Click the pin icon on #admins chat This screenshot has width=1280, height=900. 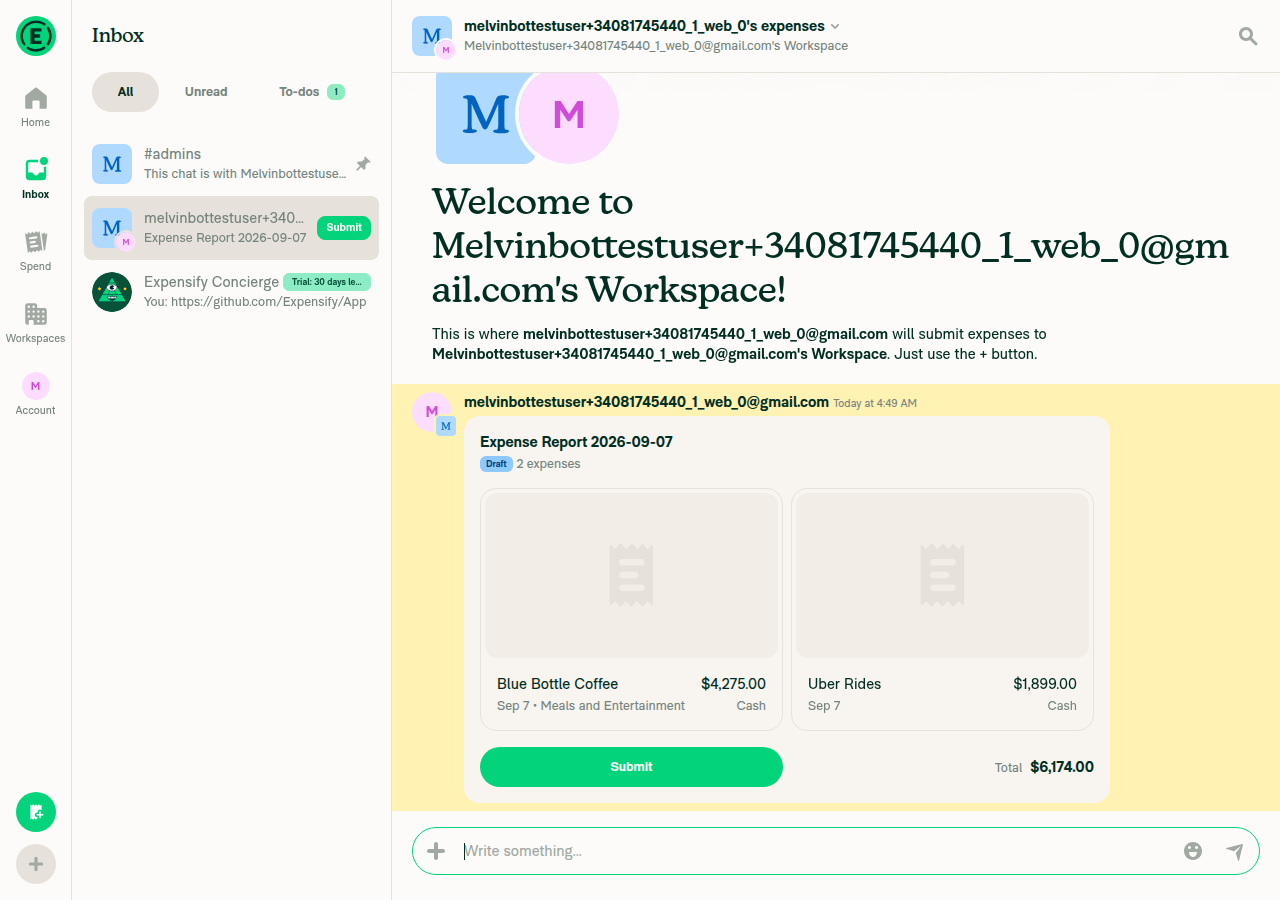click(x=363, y=164)
